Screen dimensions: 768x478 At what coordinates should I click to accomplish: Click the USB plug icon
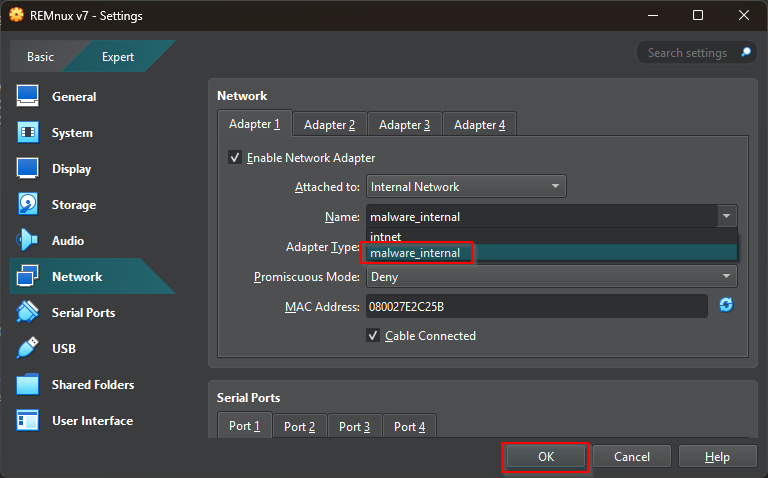(x=27, y=348)
